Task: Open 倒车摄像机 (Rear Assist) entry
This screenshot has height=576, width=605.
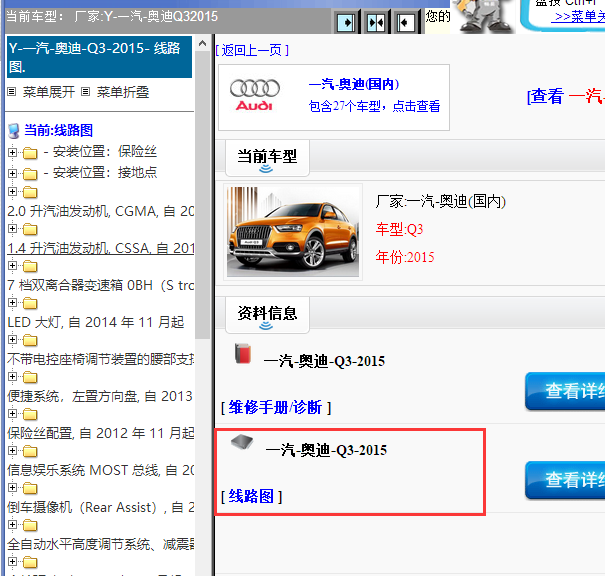Action: coord(100,507)
